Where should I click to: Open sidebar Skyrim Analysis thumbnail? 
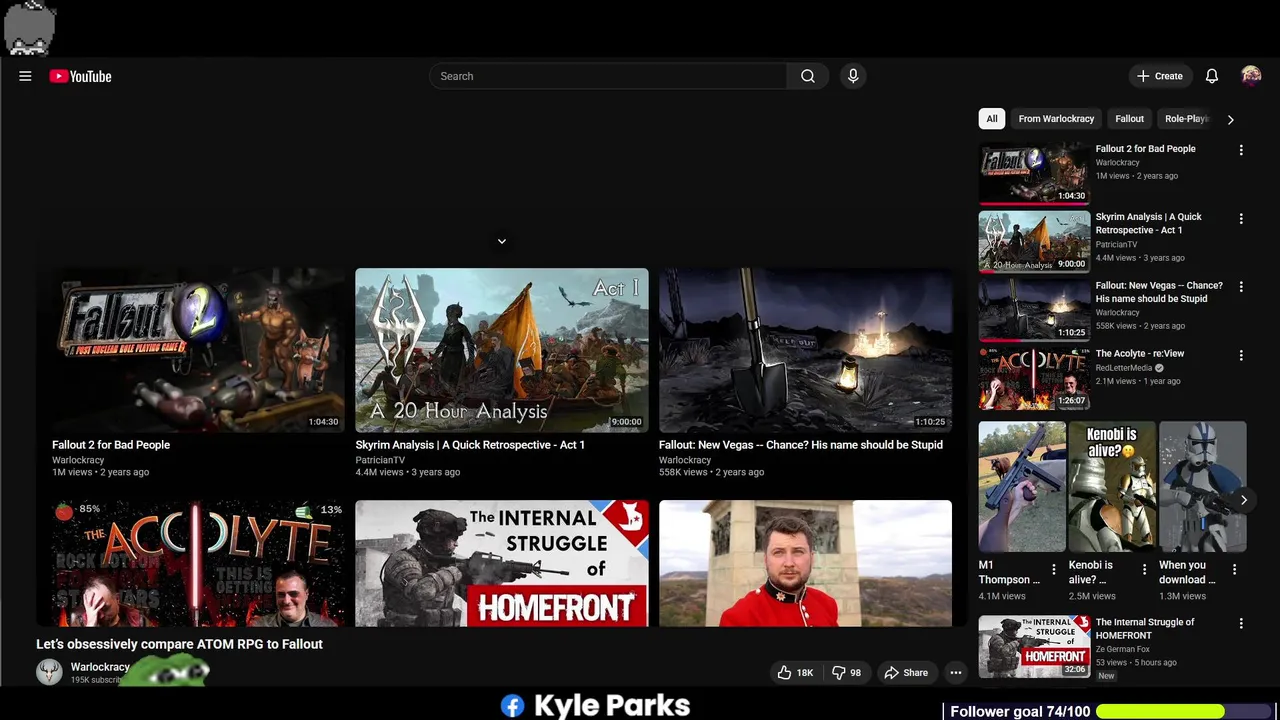click(x=1034, y=241)
